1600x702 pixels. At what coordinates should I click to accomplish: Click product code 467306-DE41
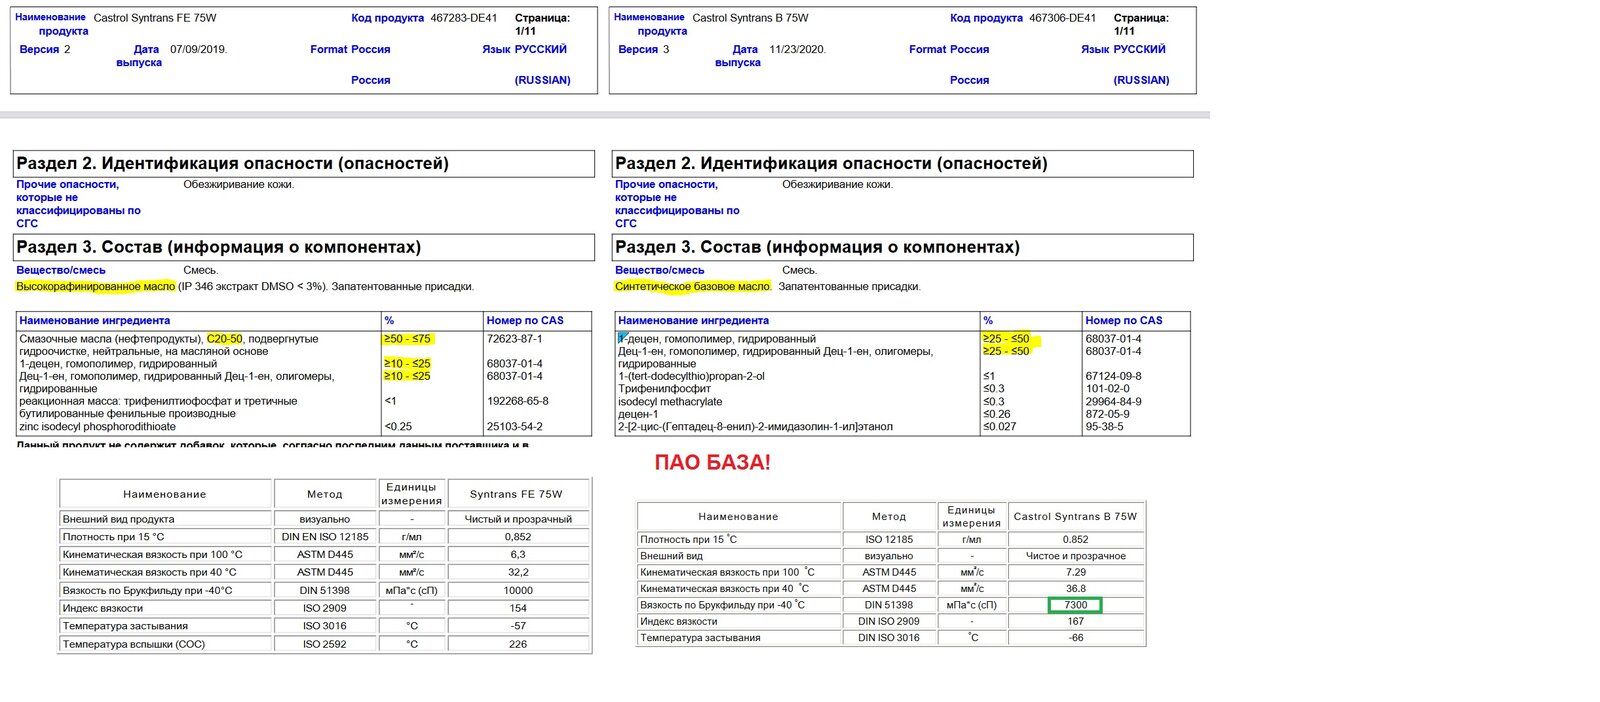pyautogui.click(x=1062, y=18)
